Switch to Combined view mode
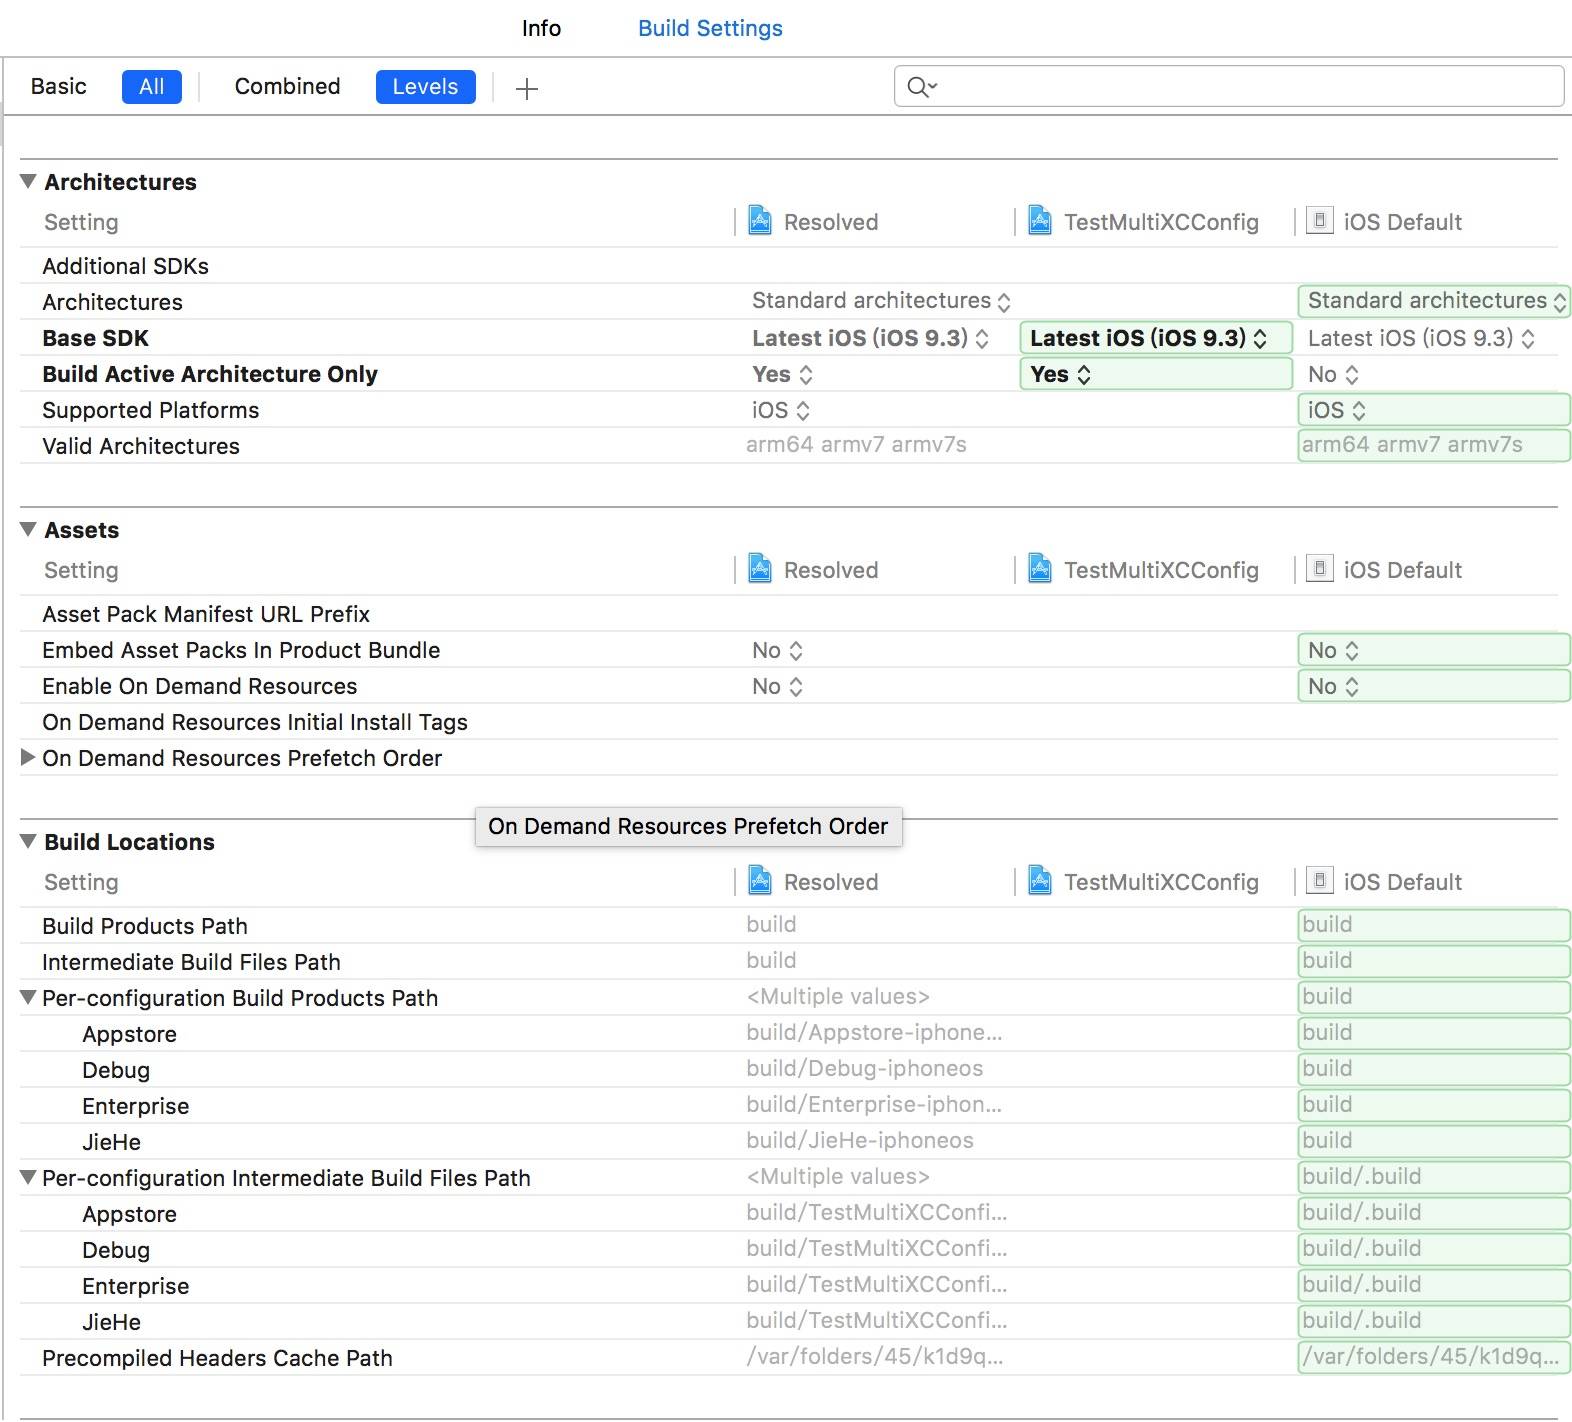Image resolution: width=1572 pixels, height=1422 pixels. [287, 87]
